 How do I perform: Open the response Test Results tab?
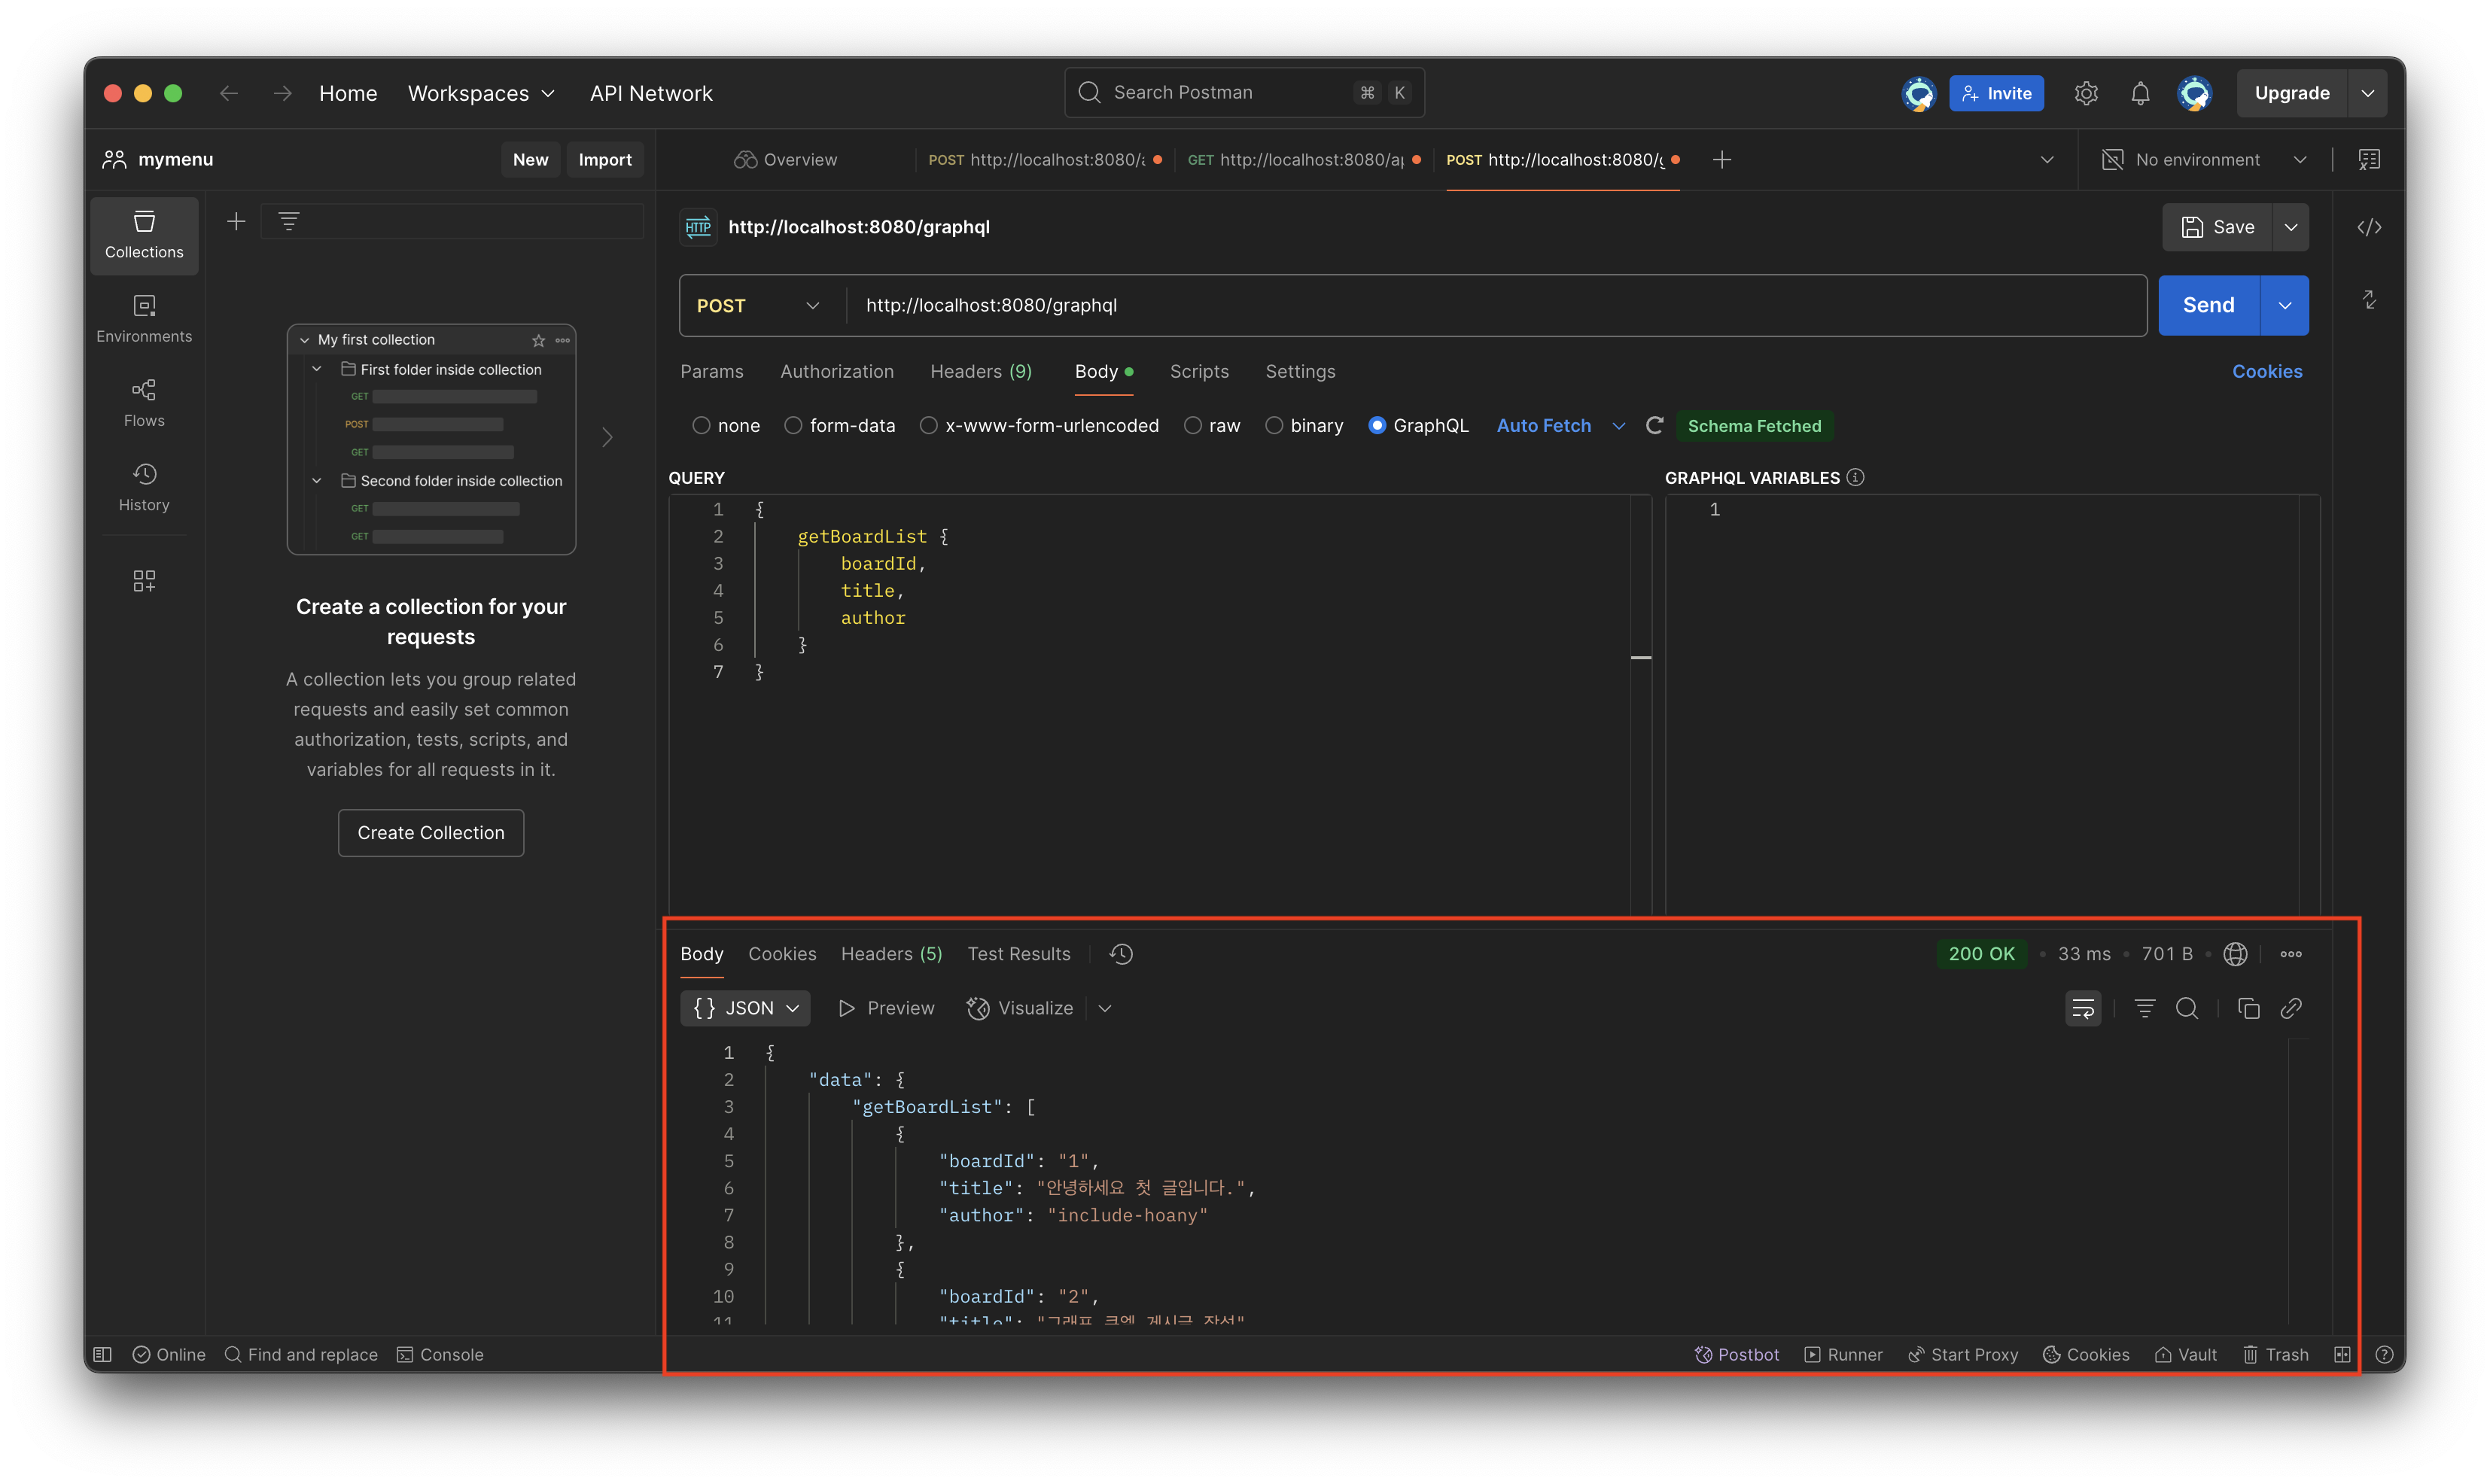coord(1018,954)
